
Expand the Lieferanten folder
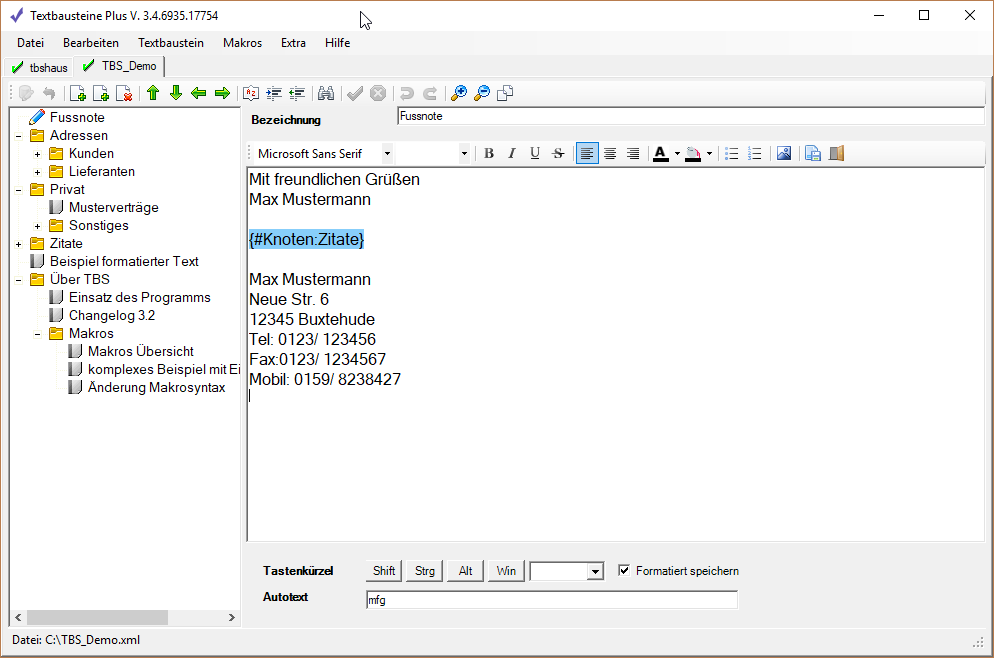(37, 172)
